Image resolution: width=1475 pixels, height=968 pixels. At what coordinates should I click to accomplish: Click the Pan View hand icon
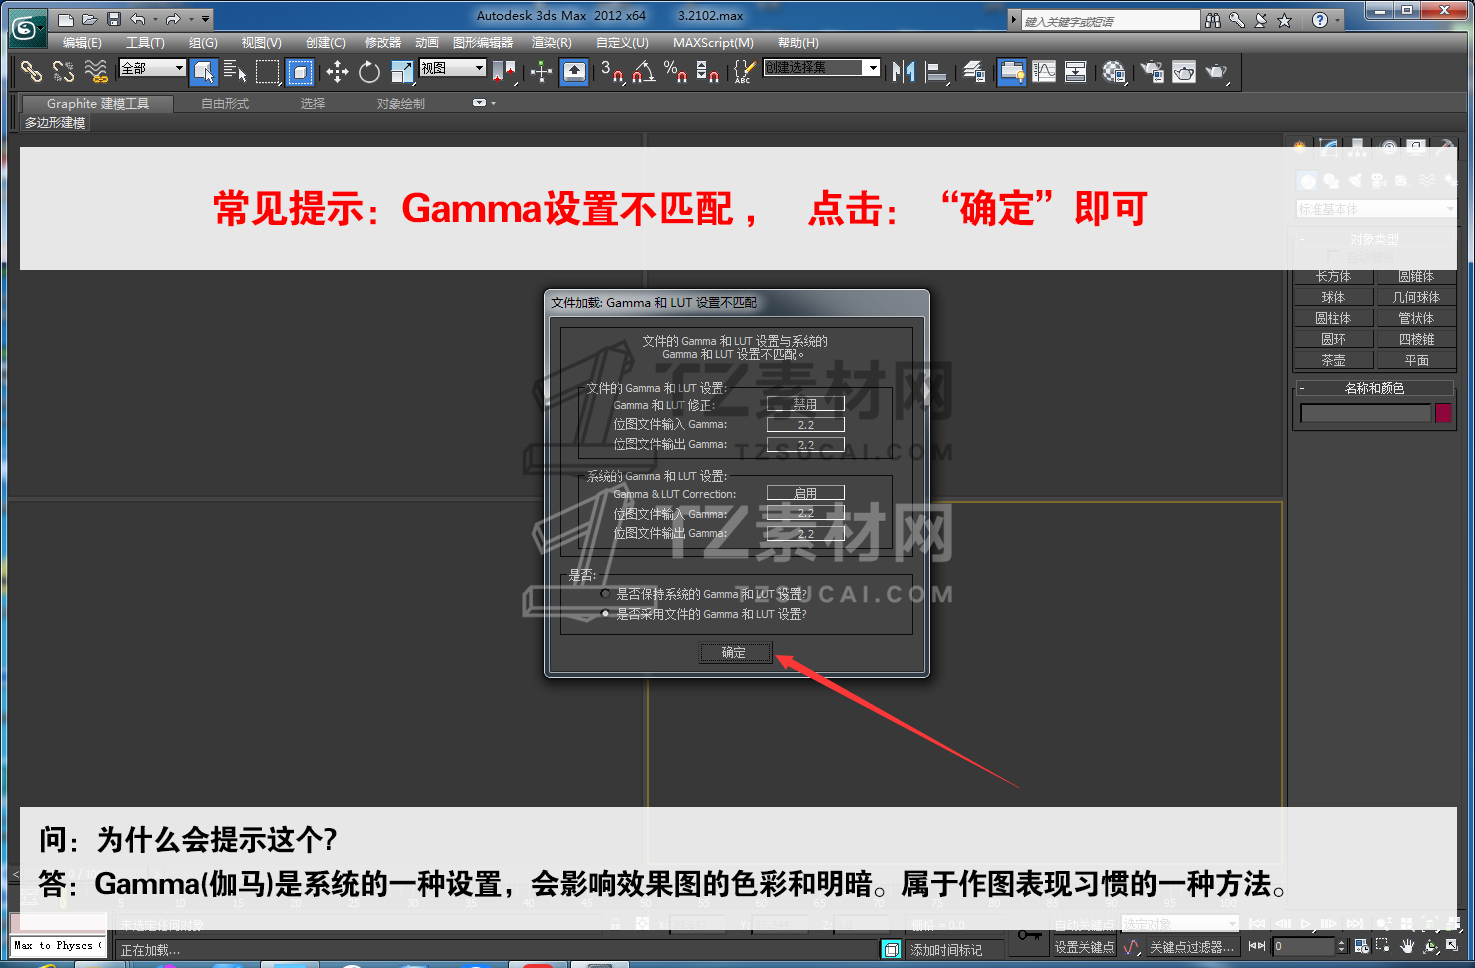1407,946
